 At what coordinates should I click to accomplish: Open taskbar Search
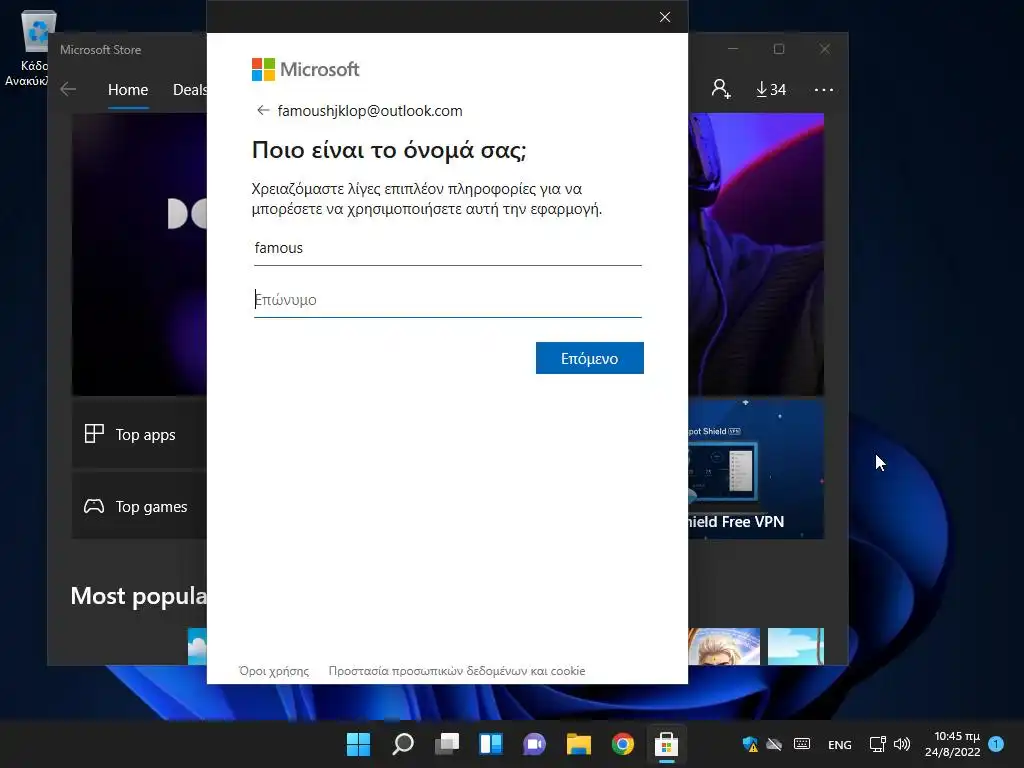pos(402,744)
